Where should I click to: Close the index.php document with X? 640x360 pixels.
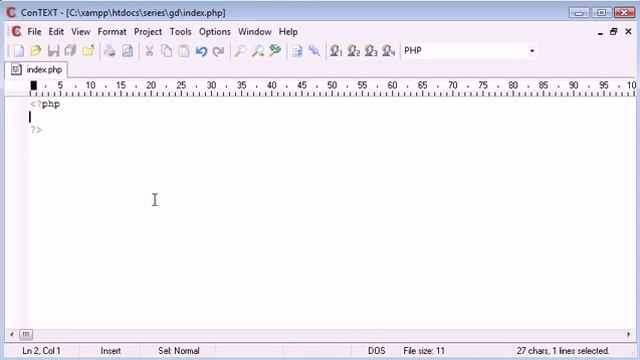628,31
